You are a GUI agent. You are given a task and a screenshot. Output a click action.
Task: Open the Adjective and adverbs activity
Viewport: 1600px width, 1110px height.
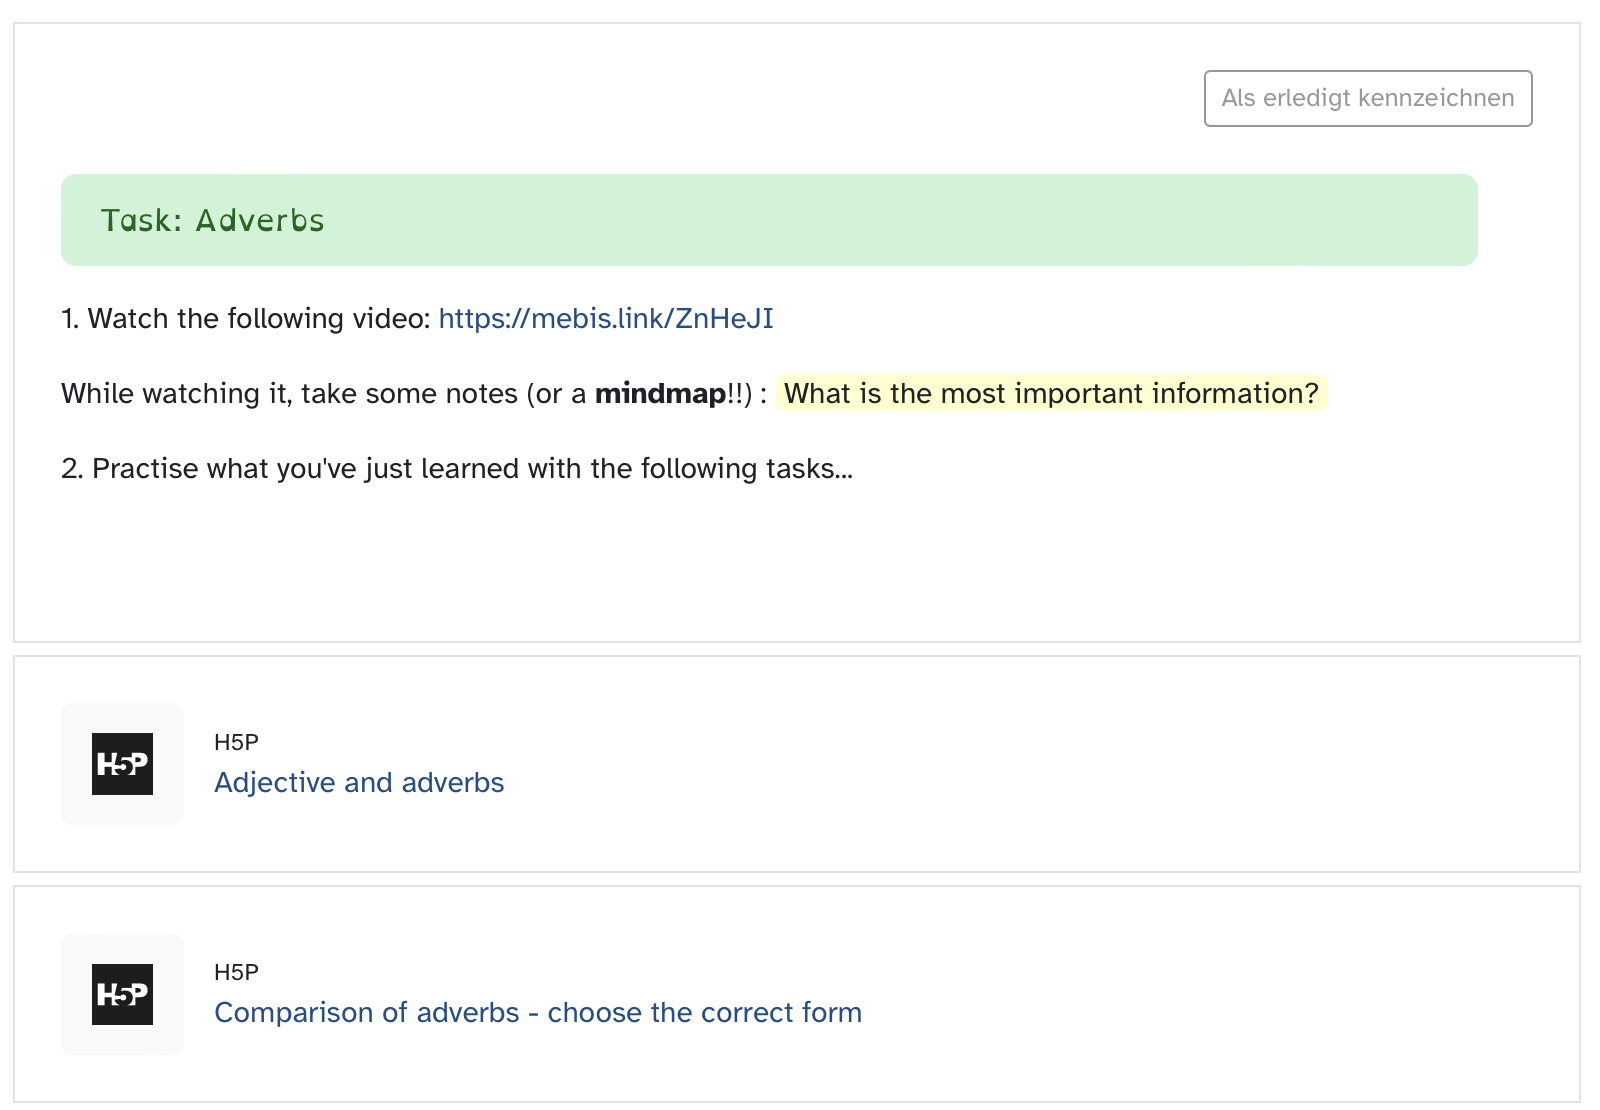tap(359, 782)
